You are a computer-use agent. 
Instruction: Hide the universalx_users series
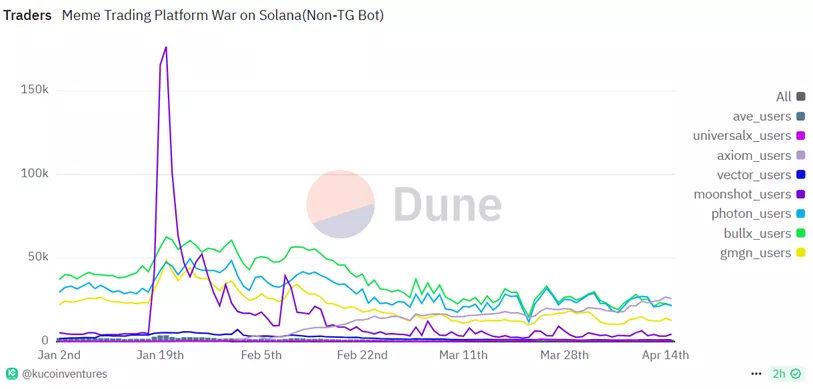tap(801, 136)
